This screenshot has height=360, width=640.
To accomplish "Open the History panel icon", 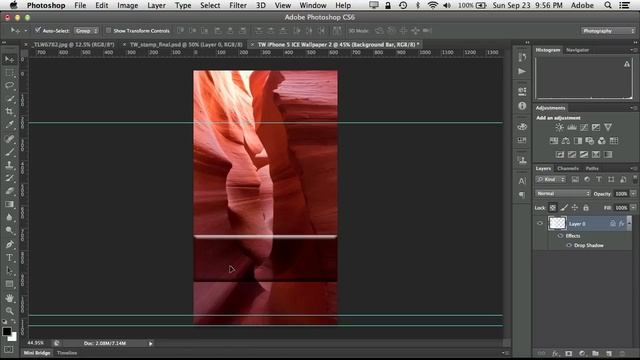I will pyautogui.click(x=522, y=57).
